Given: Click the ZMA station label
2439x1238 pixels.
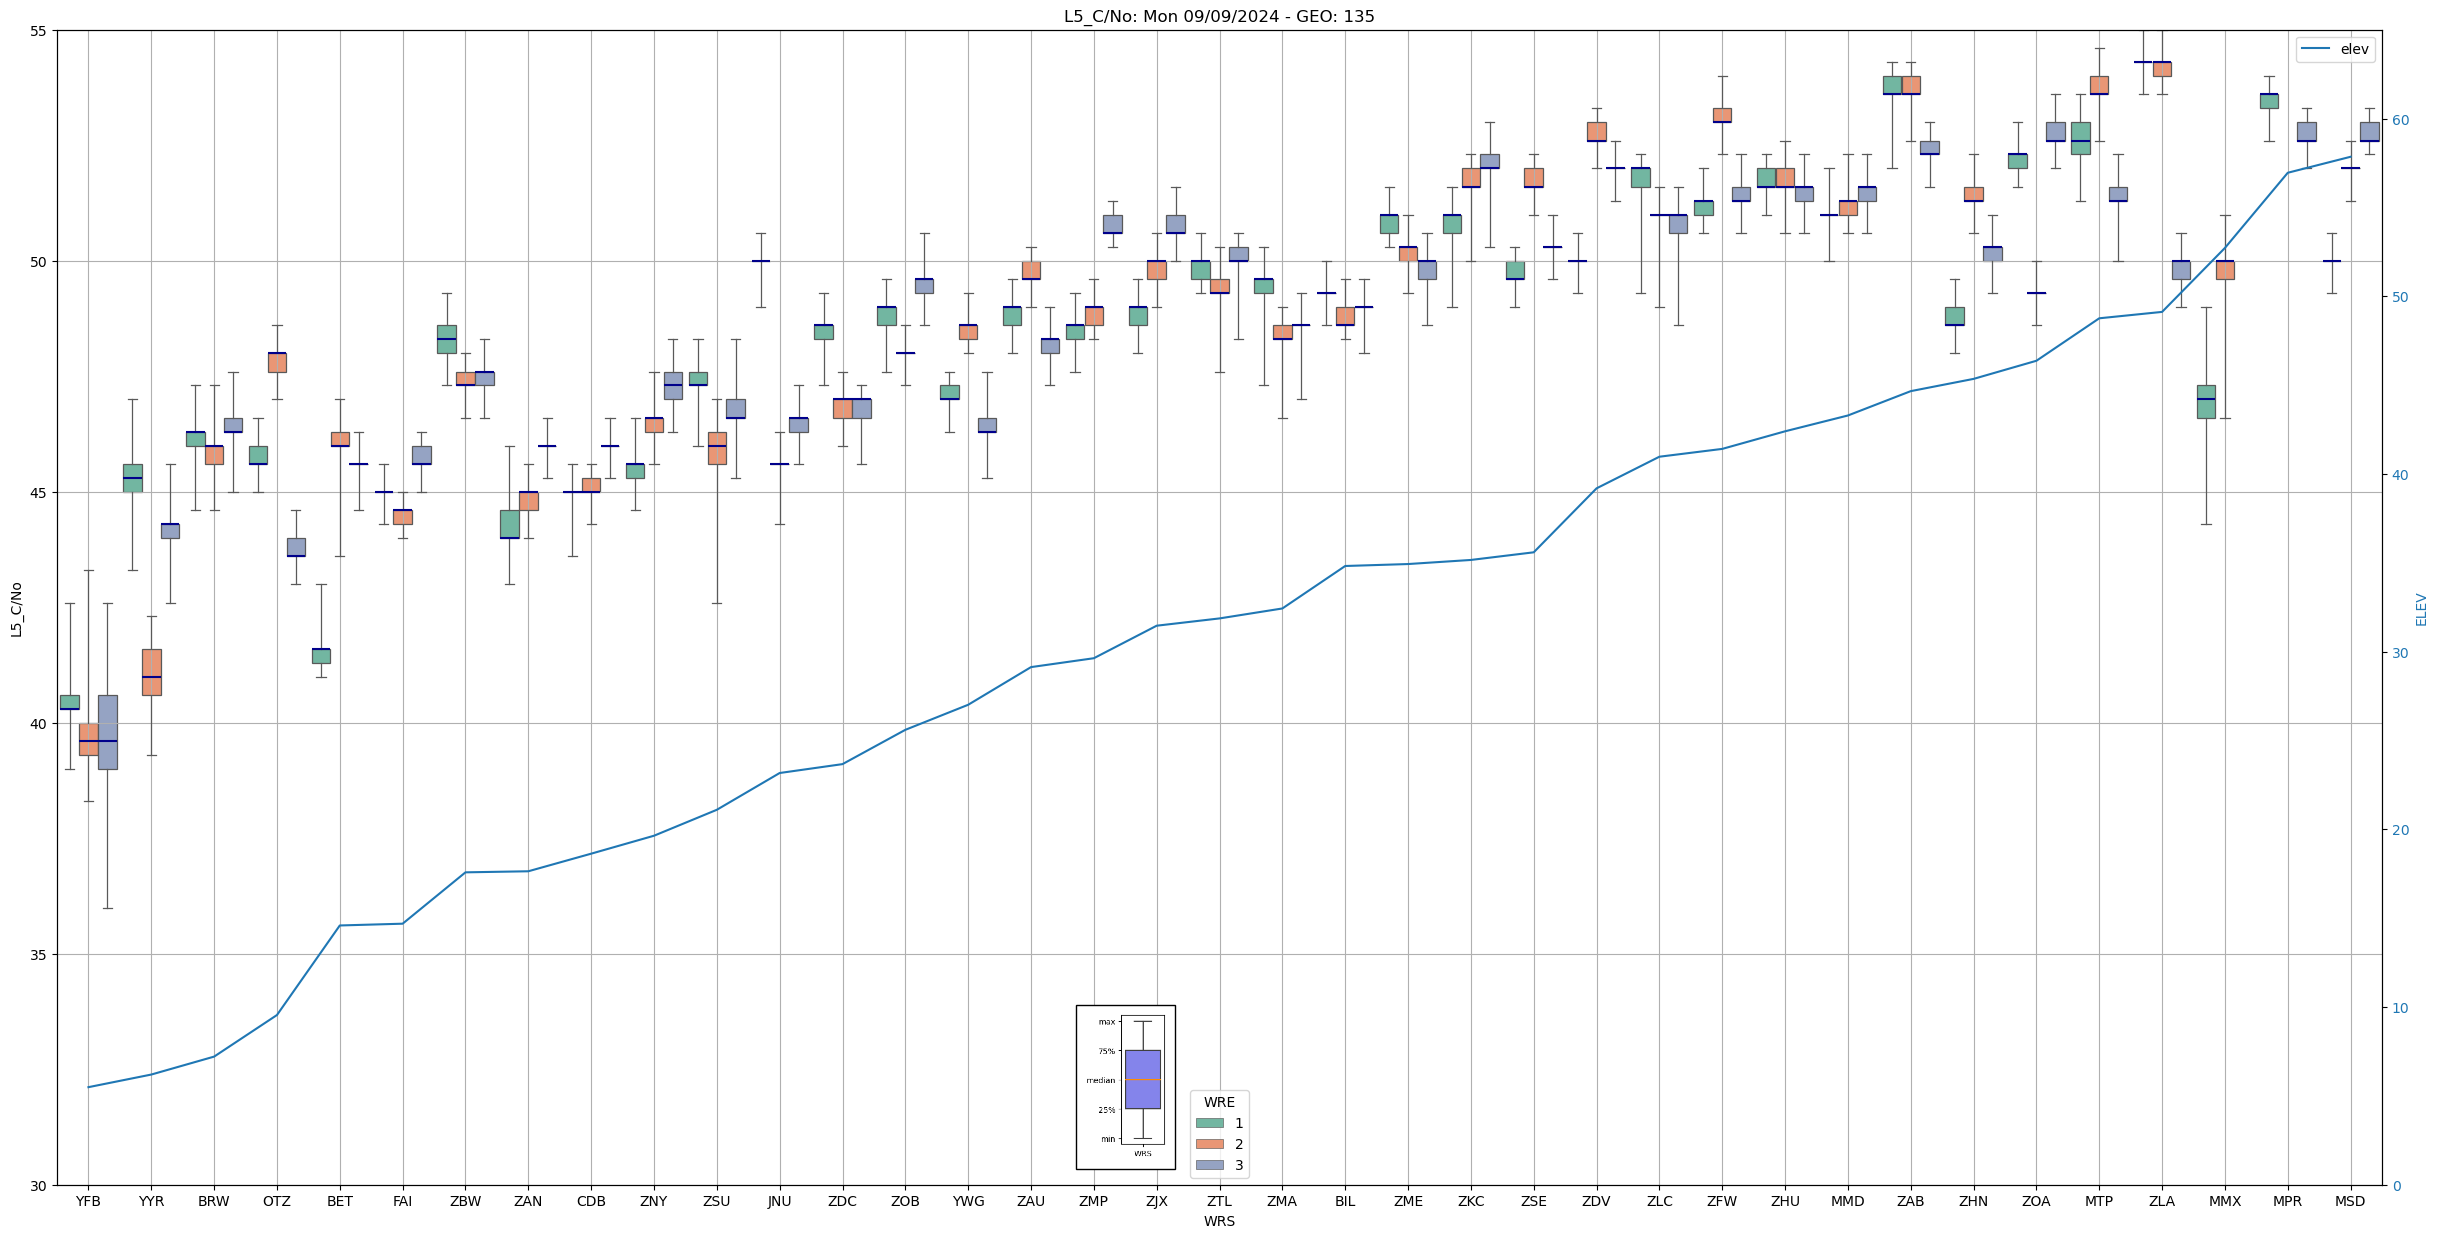Looking at the screenshot, I should tap(1281, 1201).
